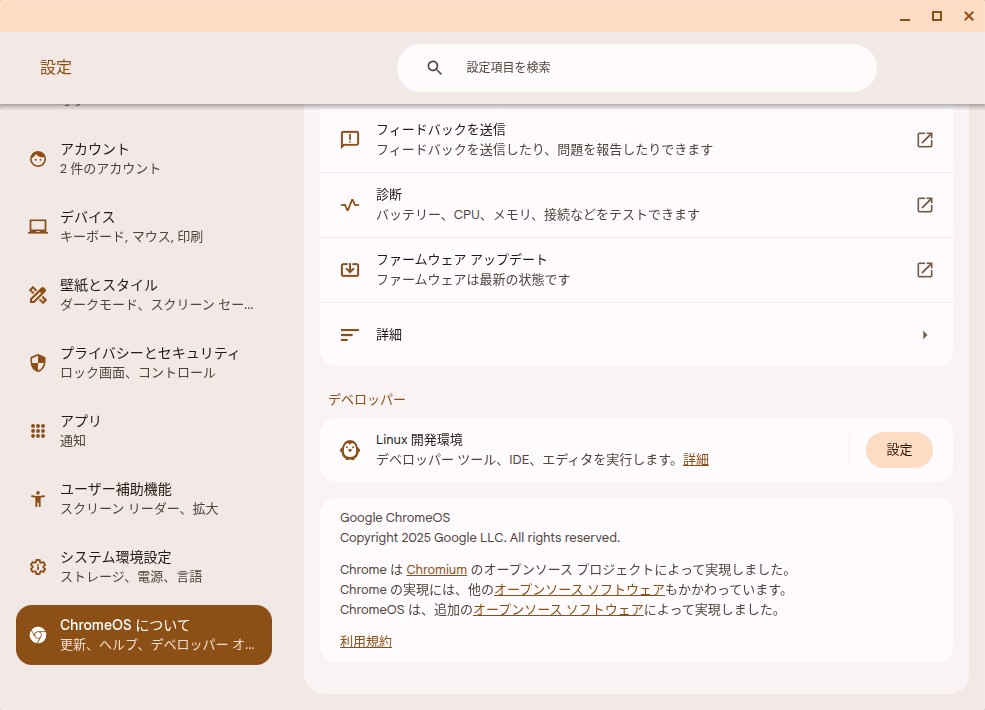The height and width of the screenshot is (710, 985).
Task: Open external link for ファームウェア アップデート
Action: click(x=925, y=270)
